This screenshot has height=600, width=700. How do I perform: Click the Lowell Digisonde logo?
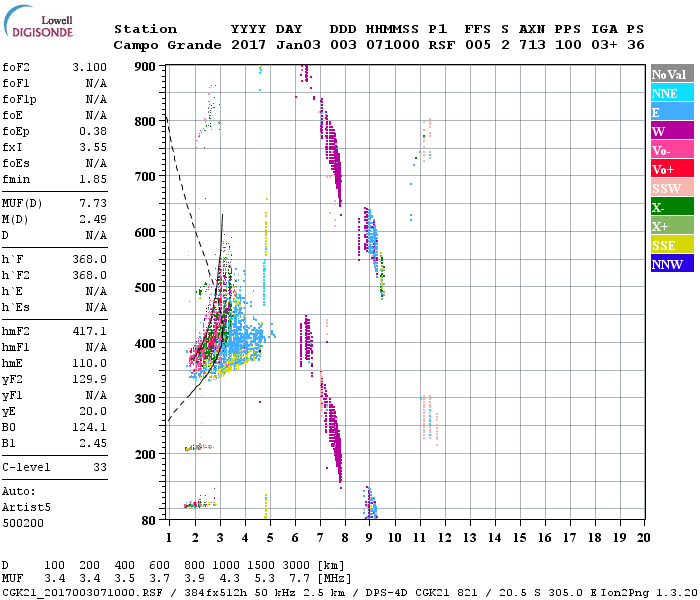(38, 21)
